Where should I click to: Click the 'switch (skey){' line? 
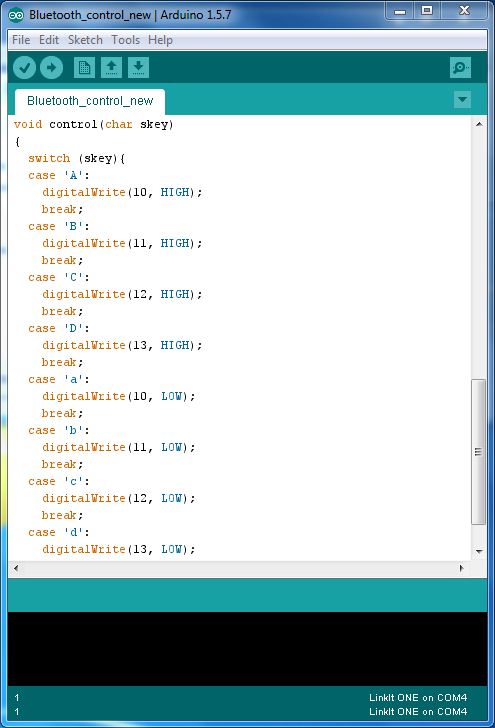[x=76, y=158]
